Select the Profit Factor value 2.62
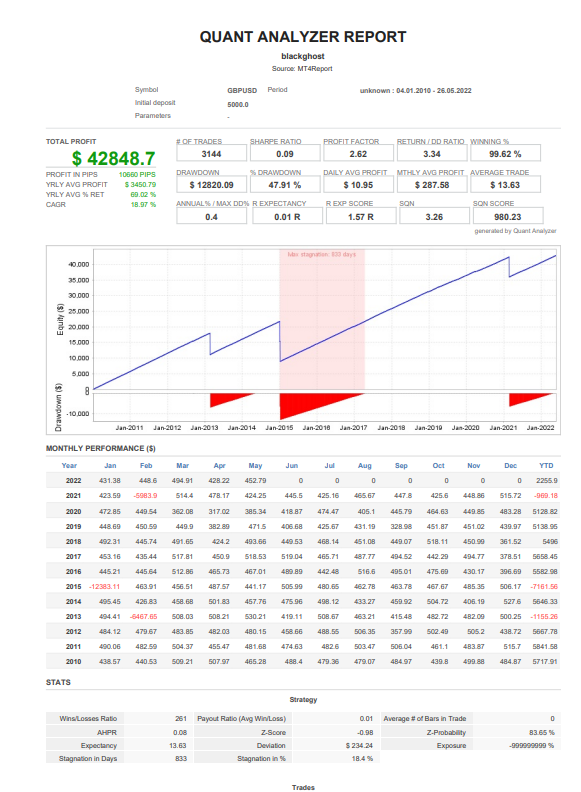Image resolution: width=581 pixels, height=792 pixels. point(358,154)
